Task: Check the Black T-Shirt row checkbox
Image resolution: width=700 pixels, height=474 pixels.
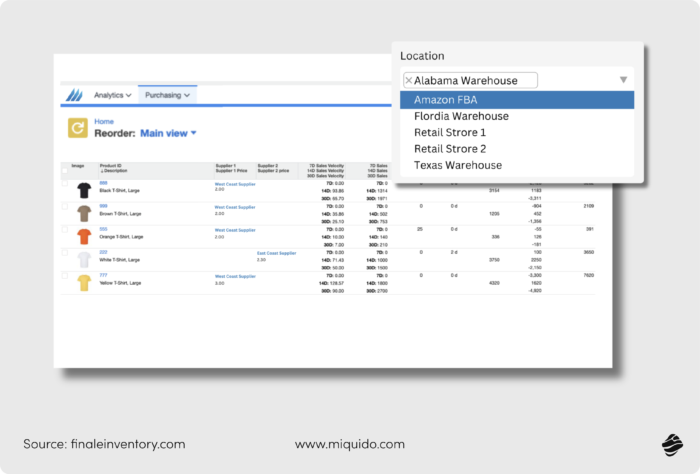Action: (x=65, y=184)
